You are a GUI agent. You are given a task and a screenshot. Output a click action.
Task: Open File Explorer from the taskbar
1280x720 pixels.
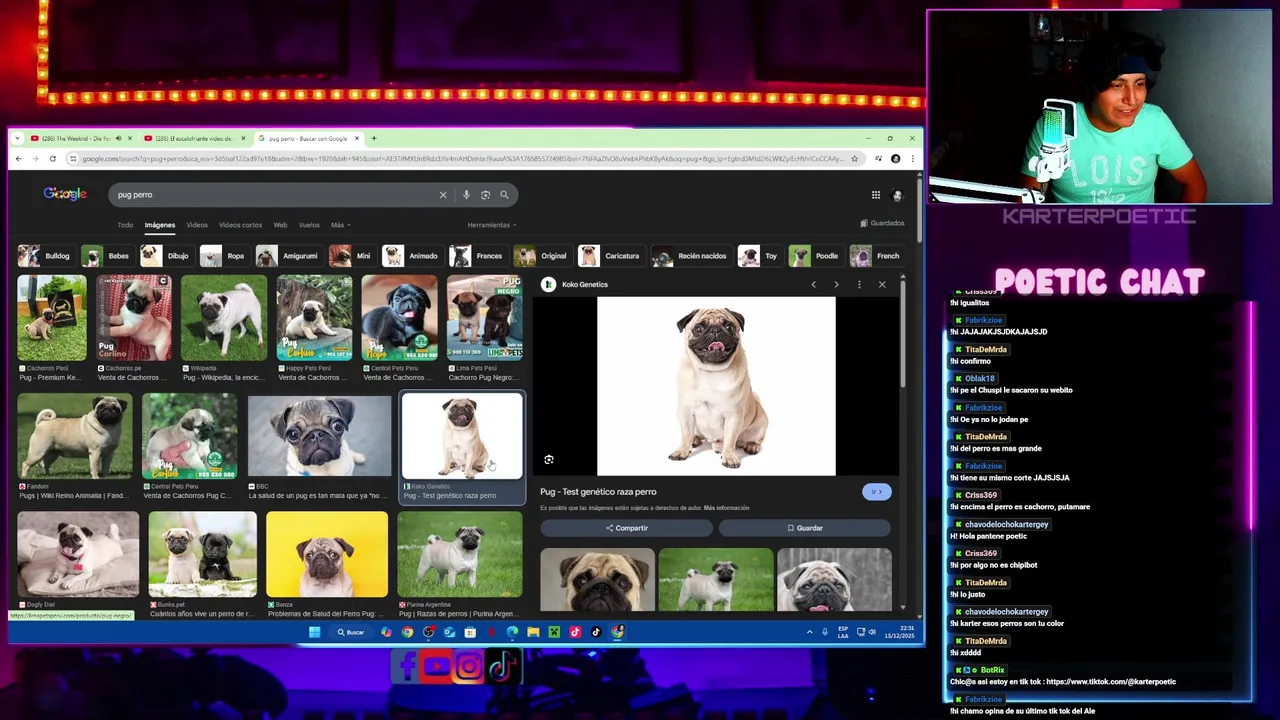pyautogui.click(x=533, y=632)
